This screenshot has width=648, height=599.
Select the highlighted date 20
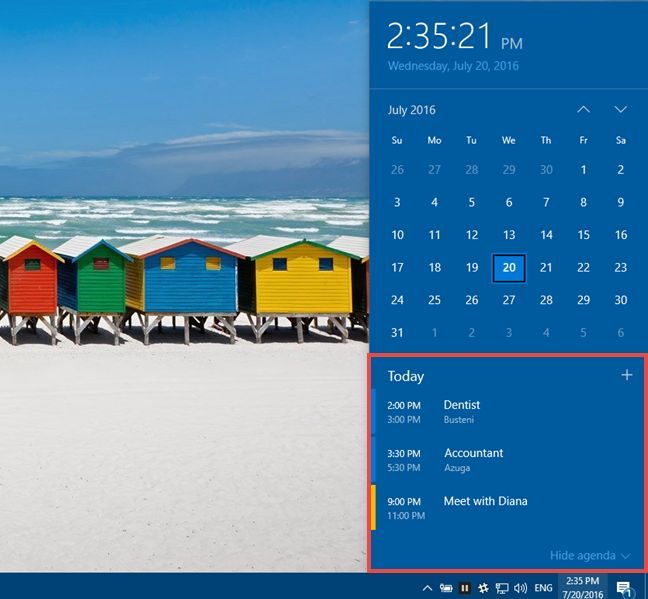pyautogui.click(x=509, y=268)
